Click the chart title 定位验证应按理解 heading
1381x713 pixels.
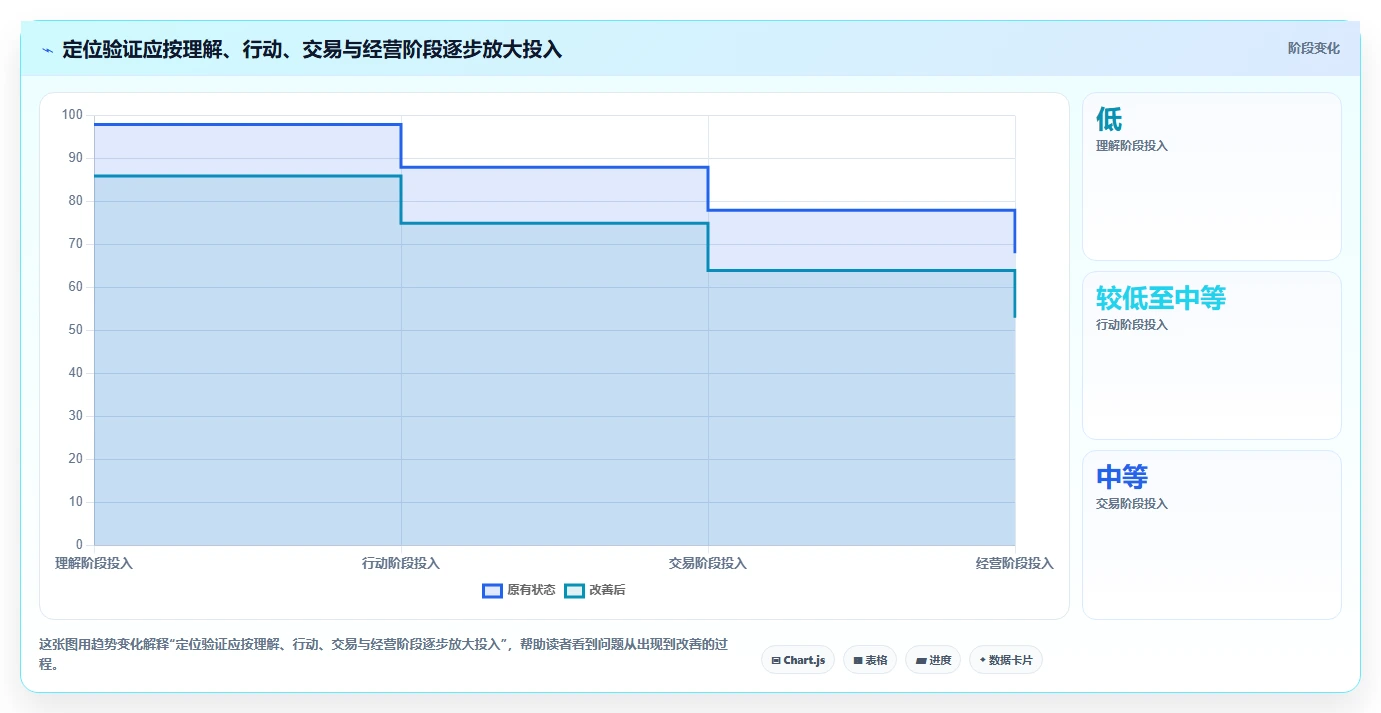click(312, 49)
